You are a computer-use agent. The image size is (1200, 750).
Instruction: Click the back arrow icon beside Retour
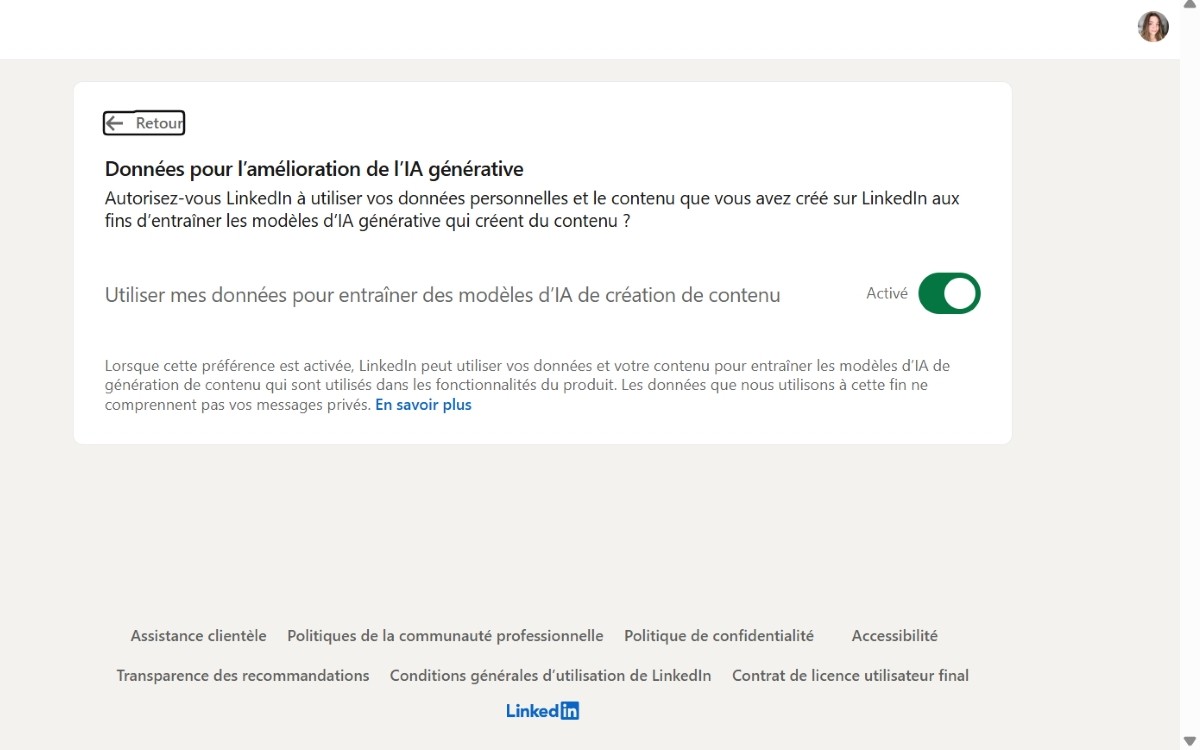click(x=116, y=122)
